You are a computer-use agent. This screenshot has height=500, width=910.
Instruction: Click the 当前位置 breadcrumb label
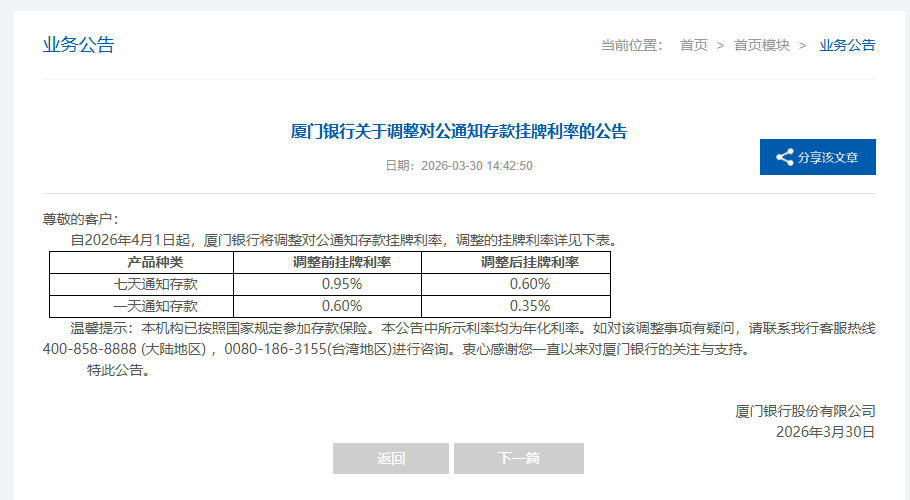tap(631, 45)
